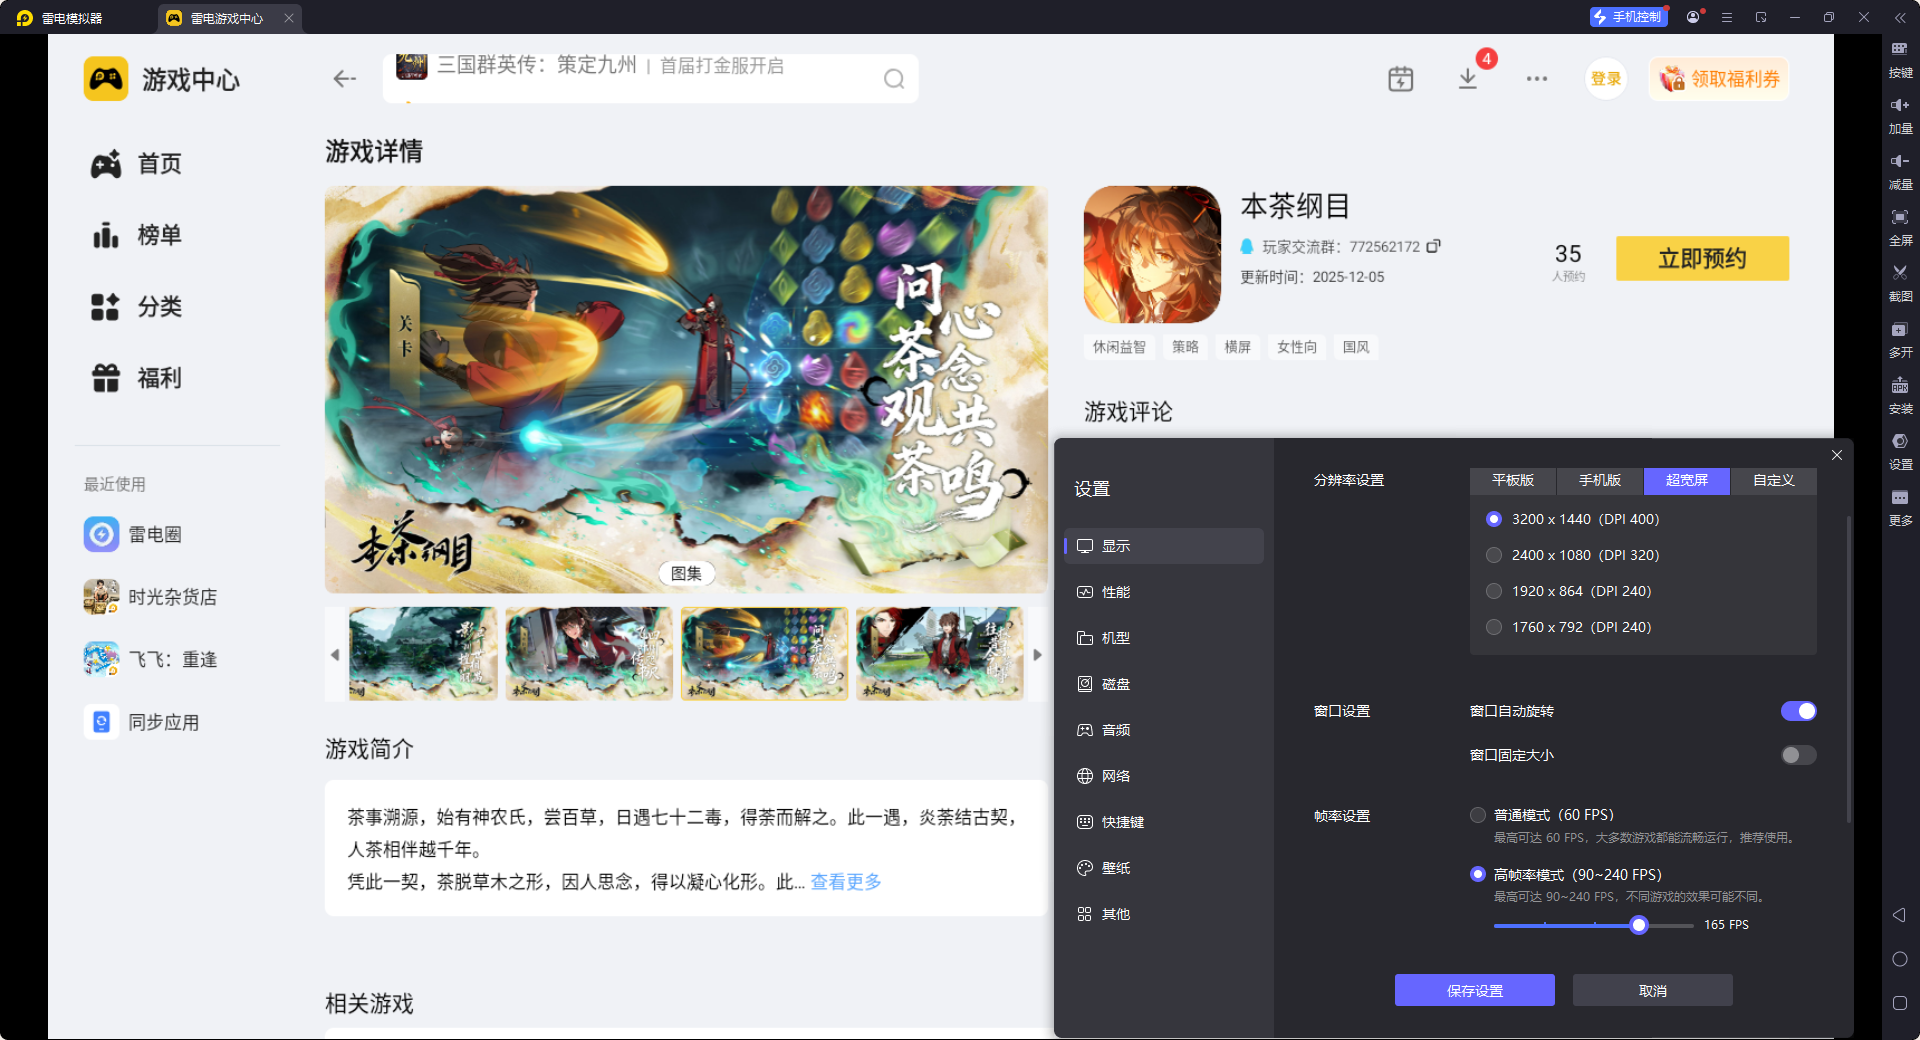This screenshot has height=1040, width=1920.
Task: Click the game search input field
Action: [650, 79]
